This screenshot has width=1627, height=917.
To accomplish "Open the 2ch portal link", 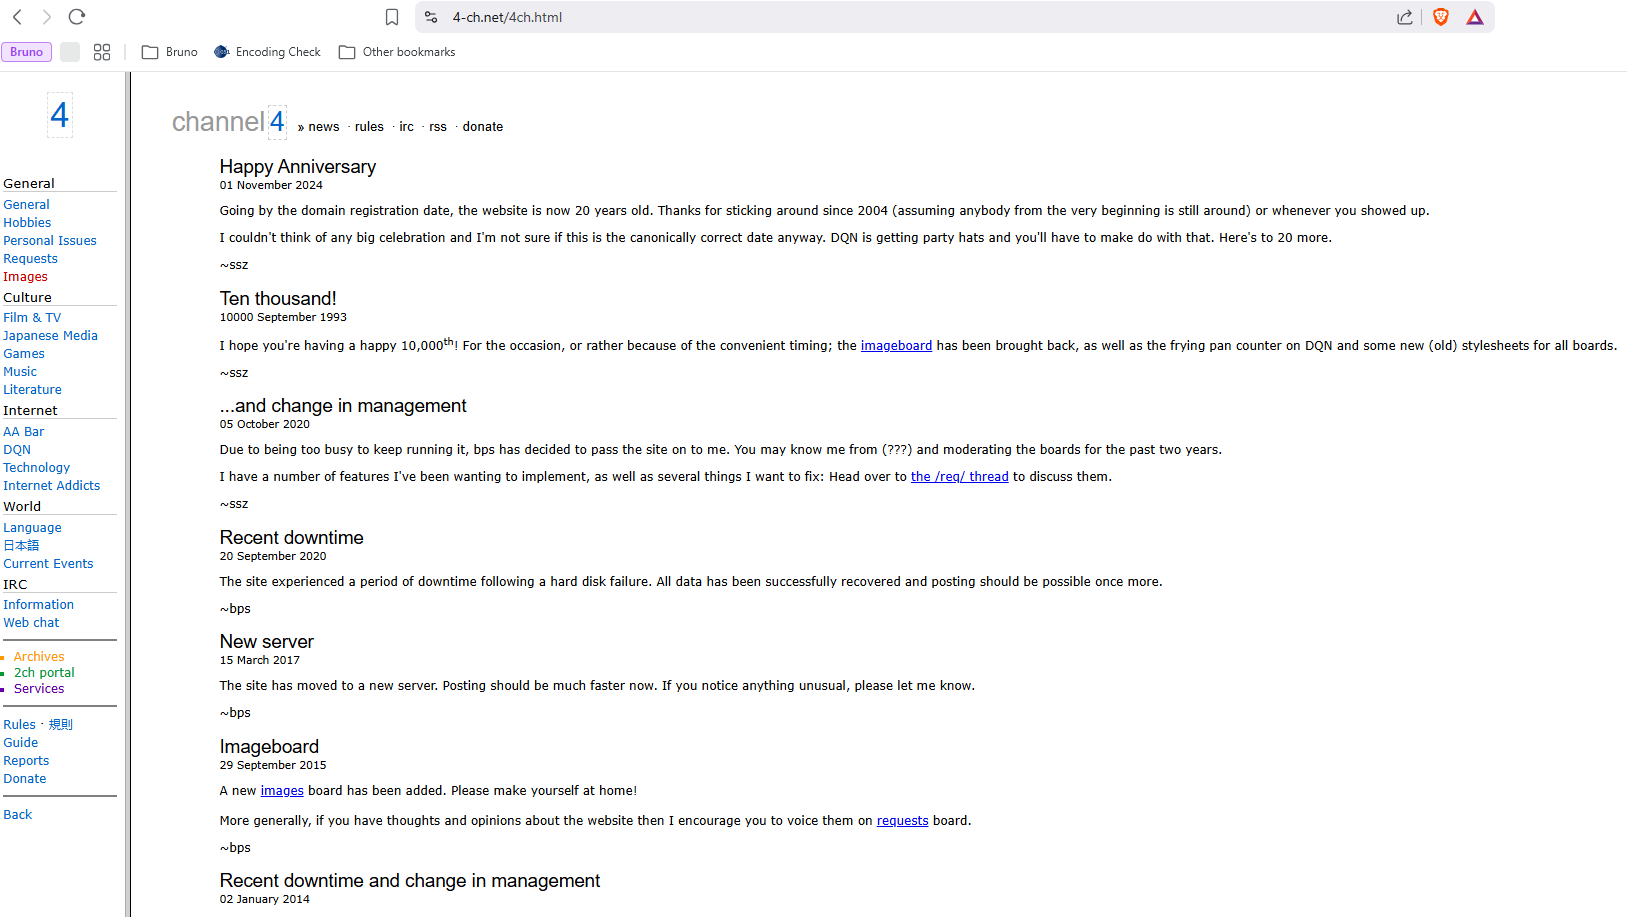I will (x=44, y=673).
